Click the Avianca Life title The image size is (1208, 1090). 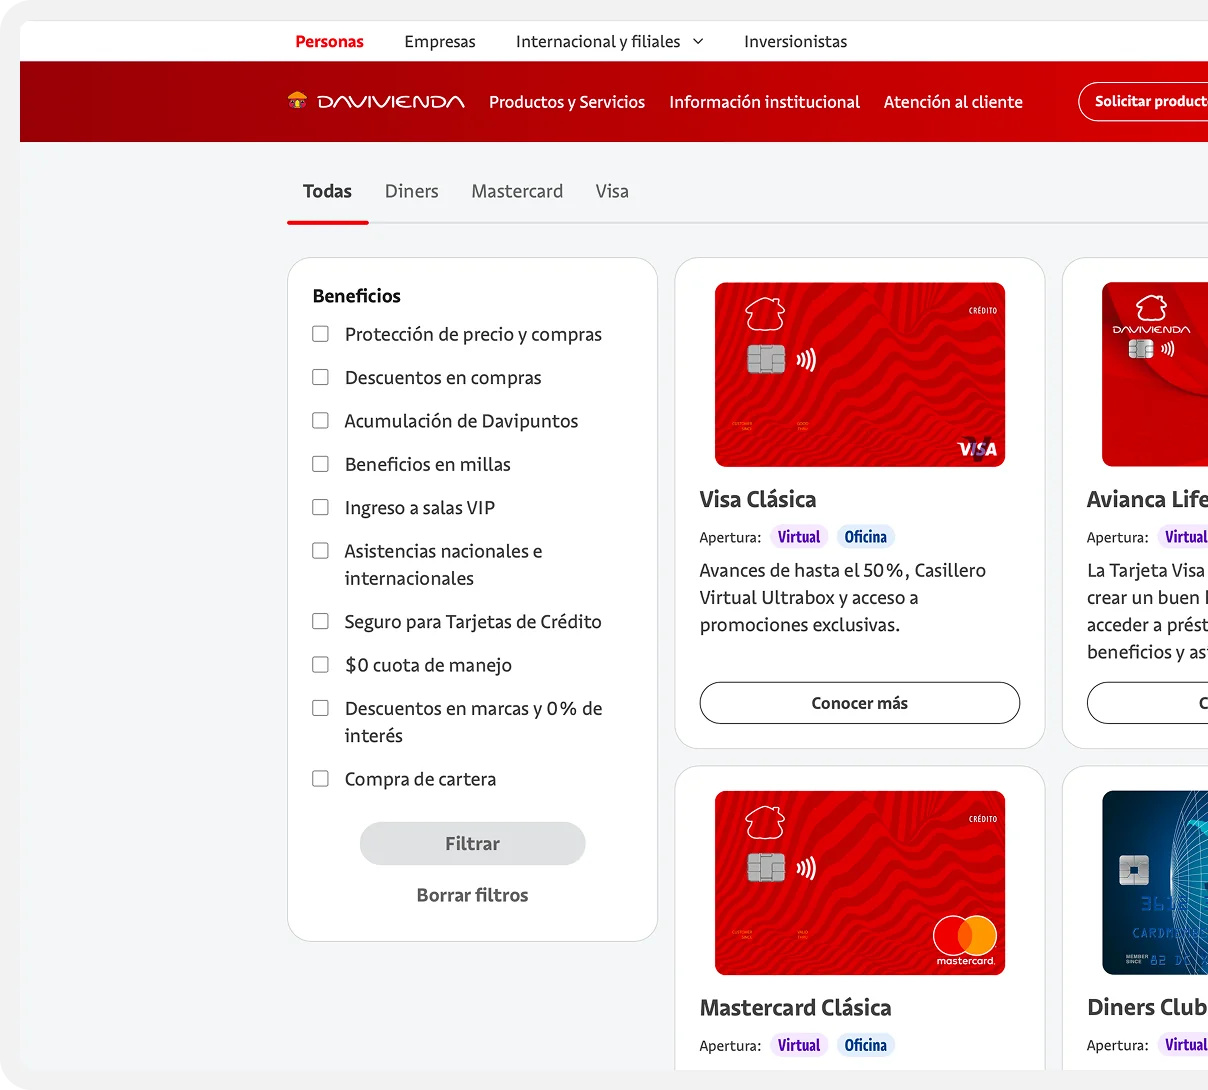pos(1147,499)
